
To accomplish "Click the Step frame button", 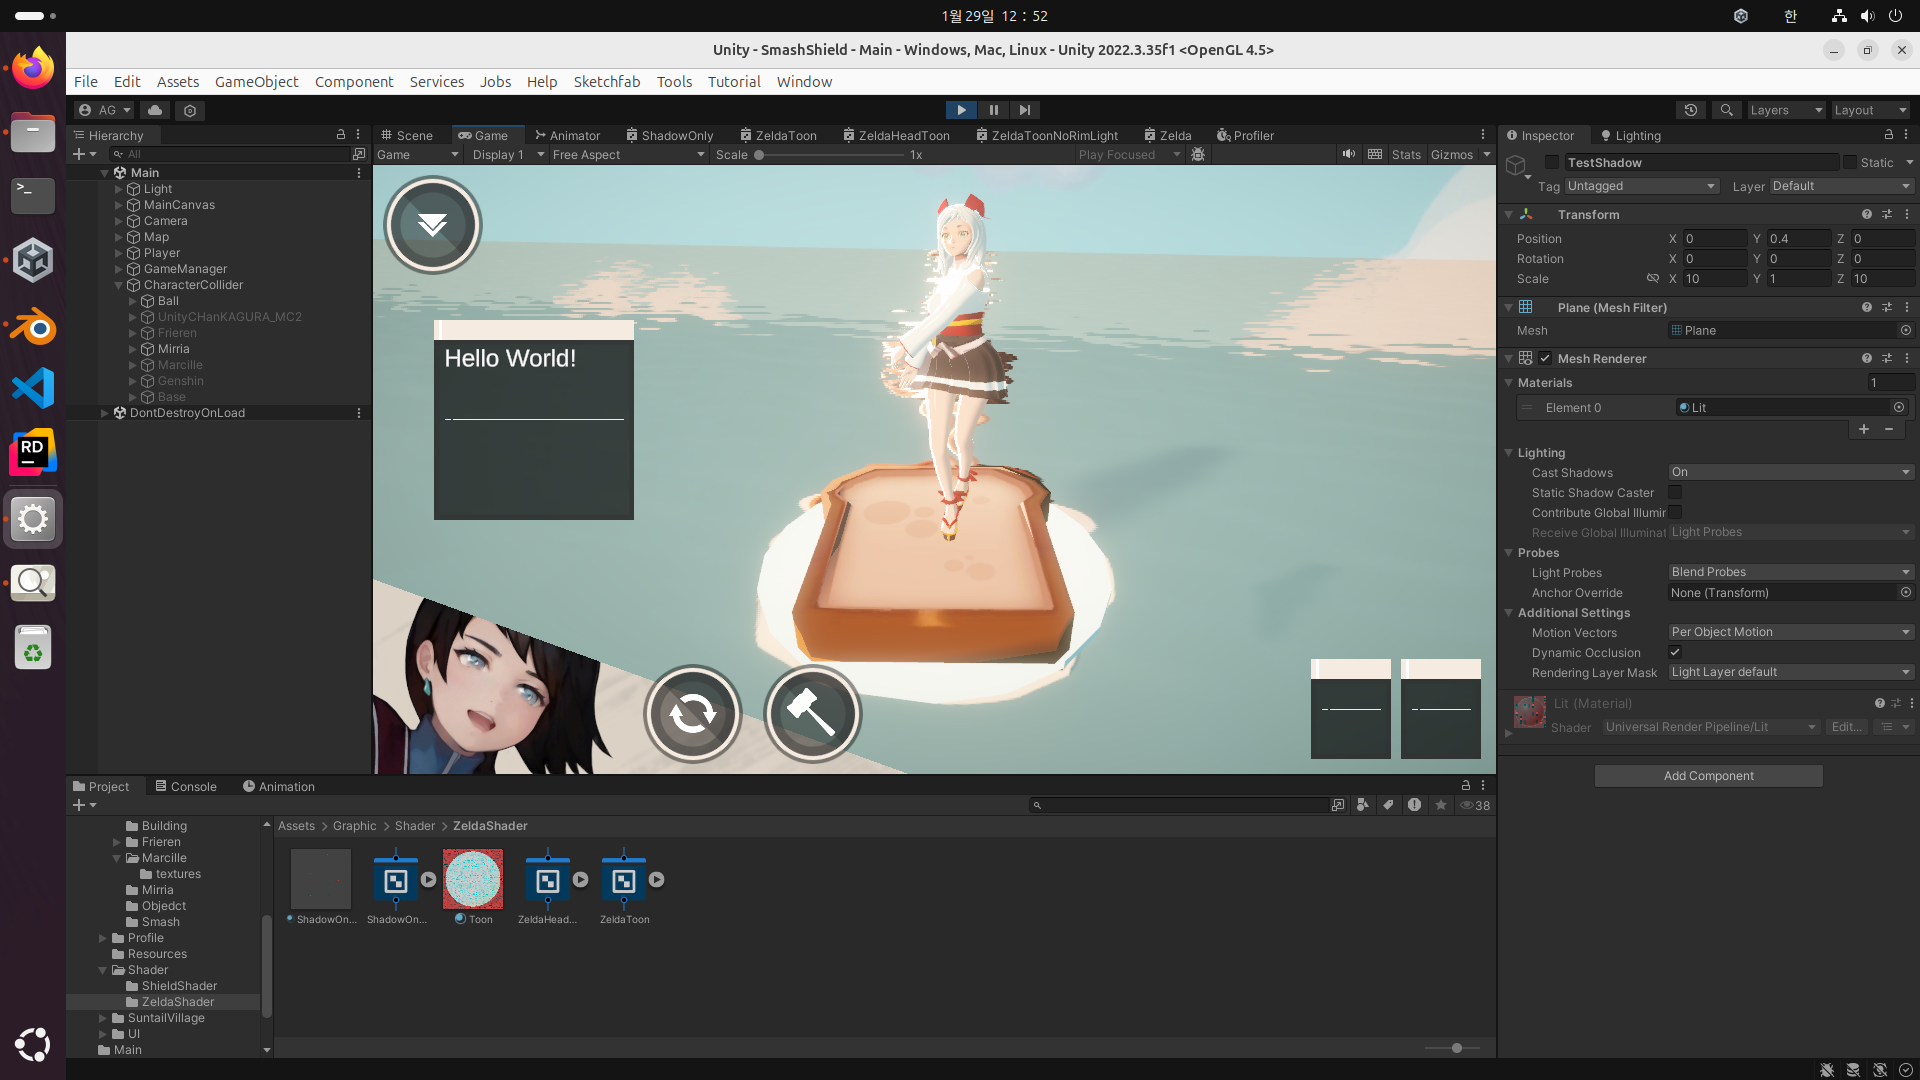I will point(1024,110).
